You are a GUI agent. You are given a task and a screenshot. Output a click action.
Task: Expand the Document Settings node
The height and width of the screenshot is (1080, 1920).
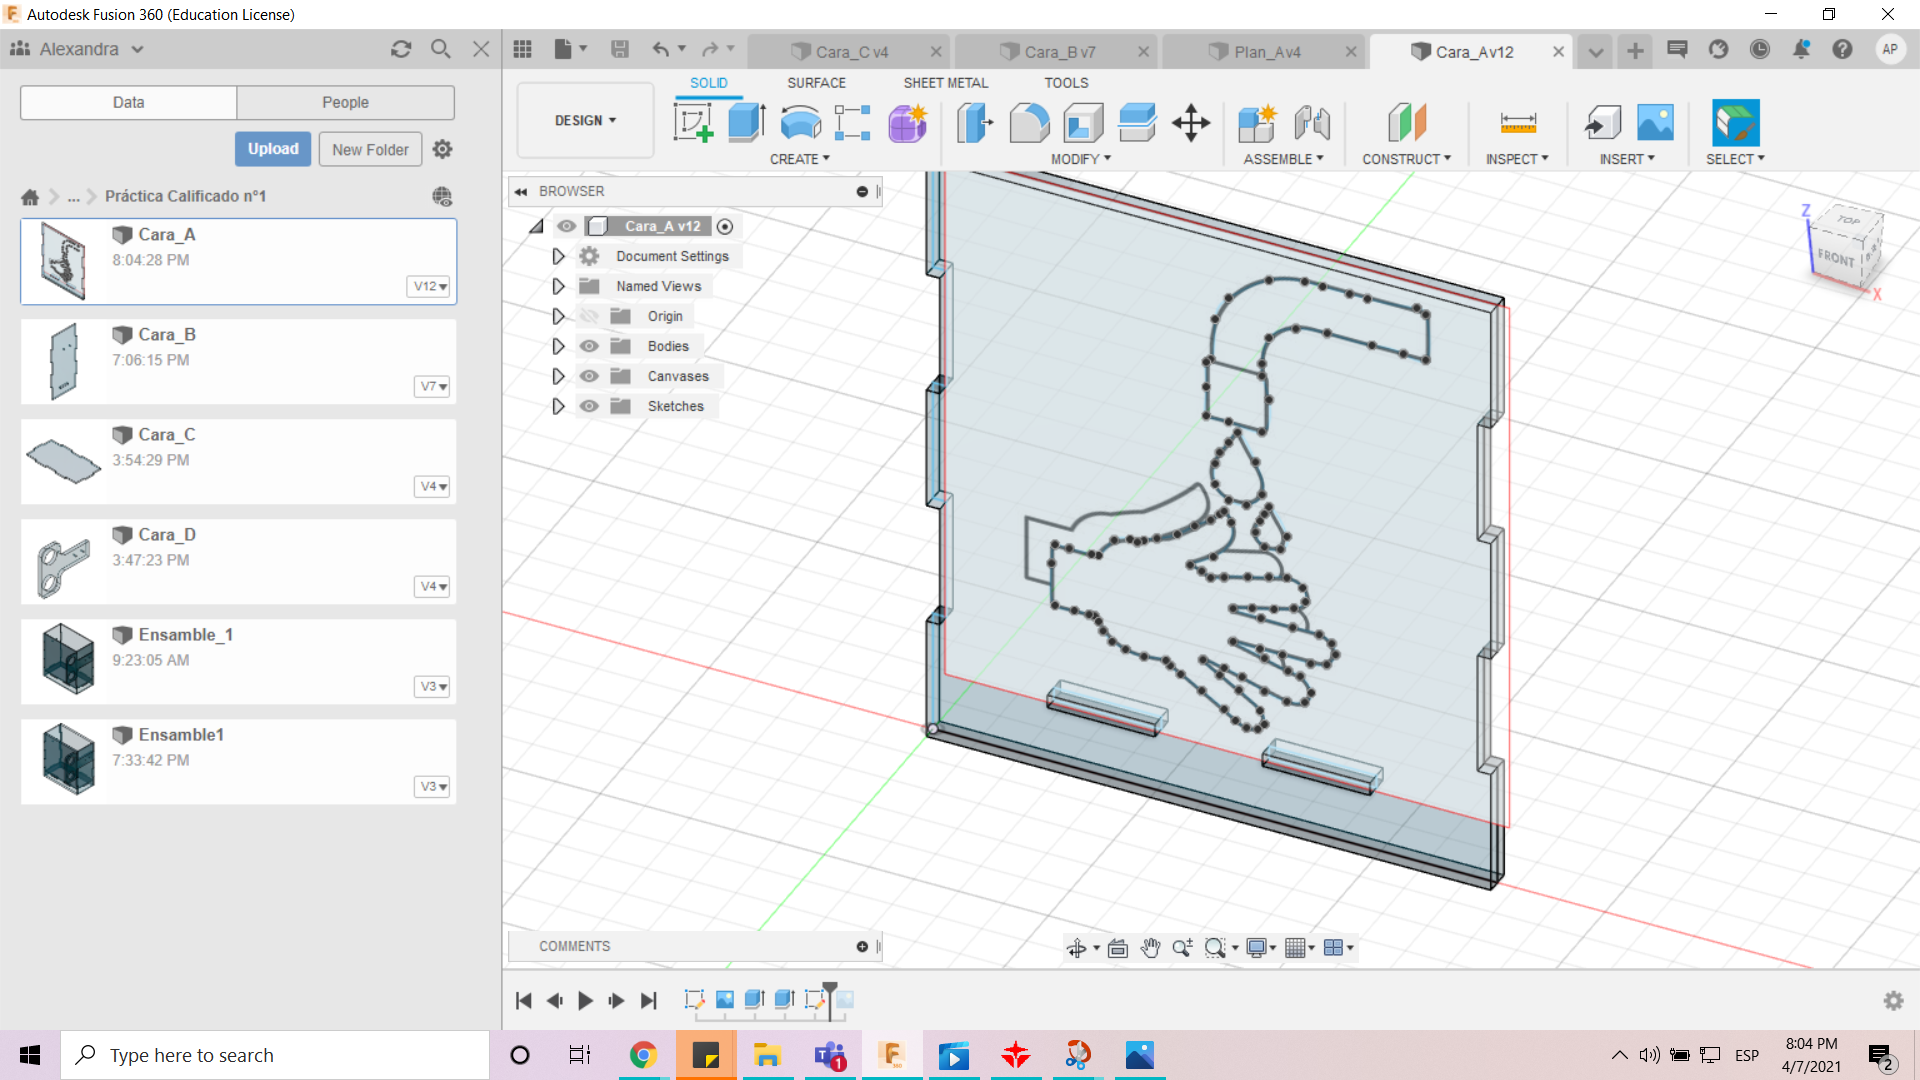point(558,256)
